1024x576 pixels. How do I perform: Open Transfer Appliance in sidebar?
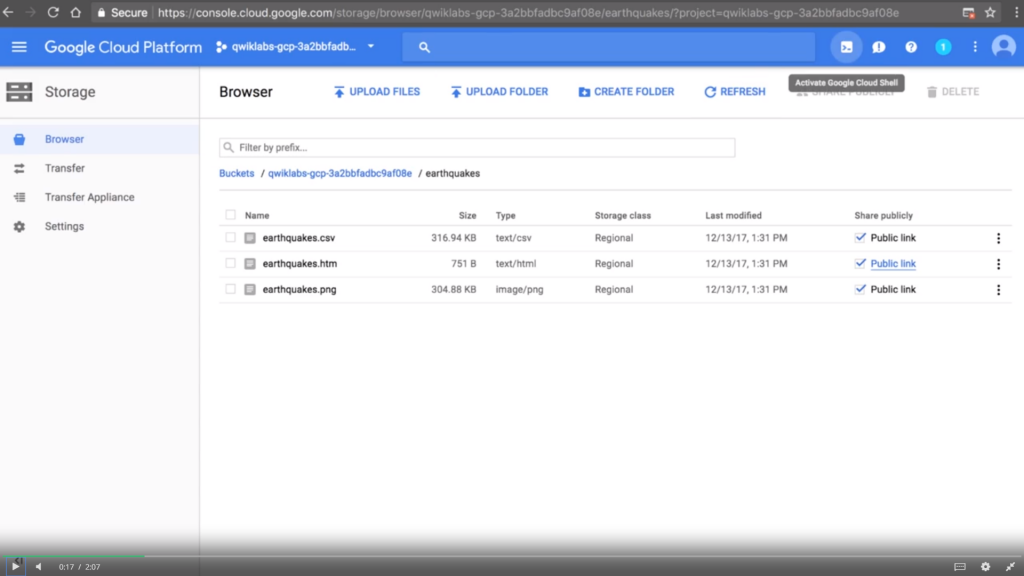pos(99,197)
